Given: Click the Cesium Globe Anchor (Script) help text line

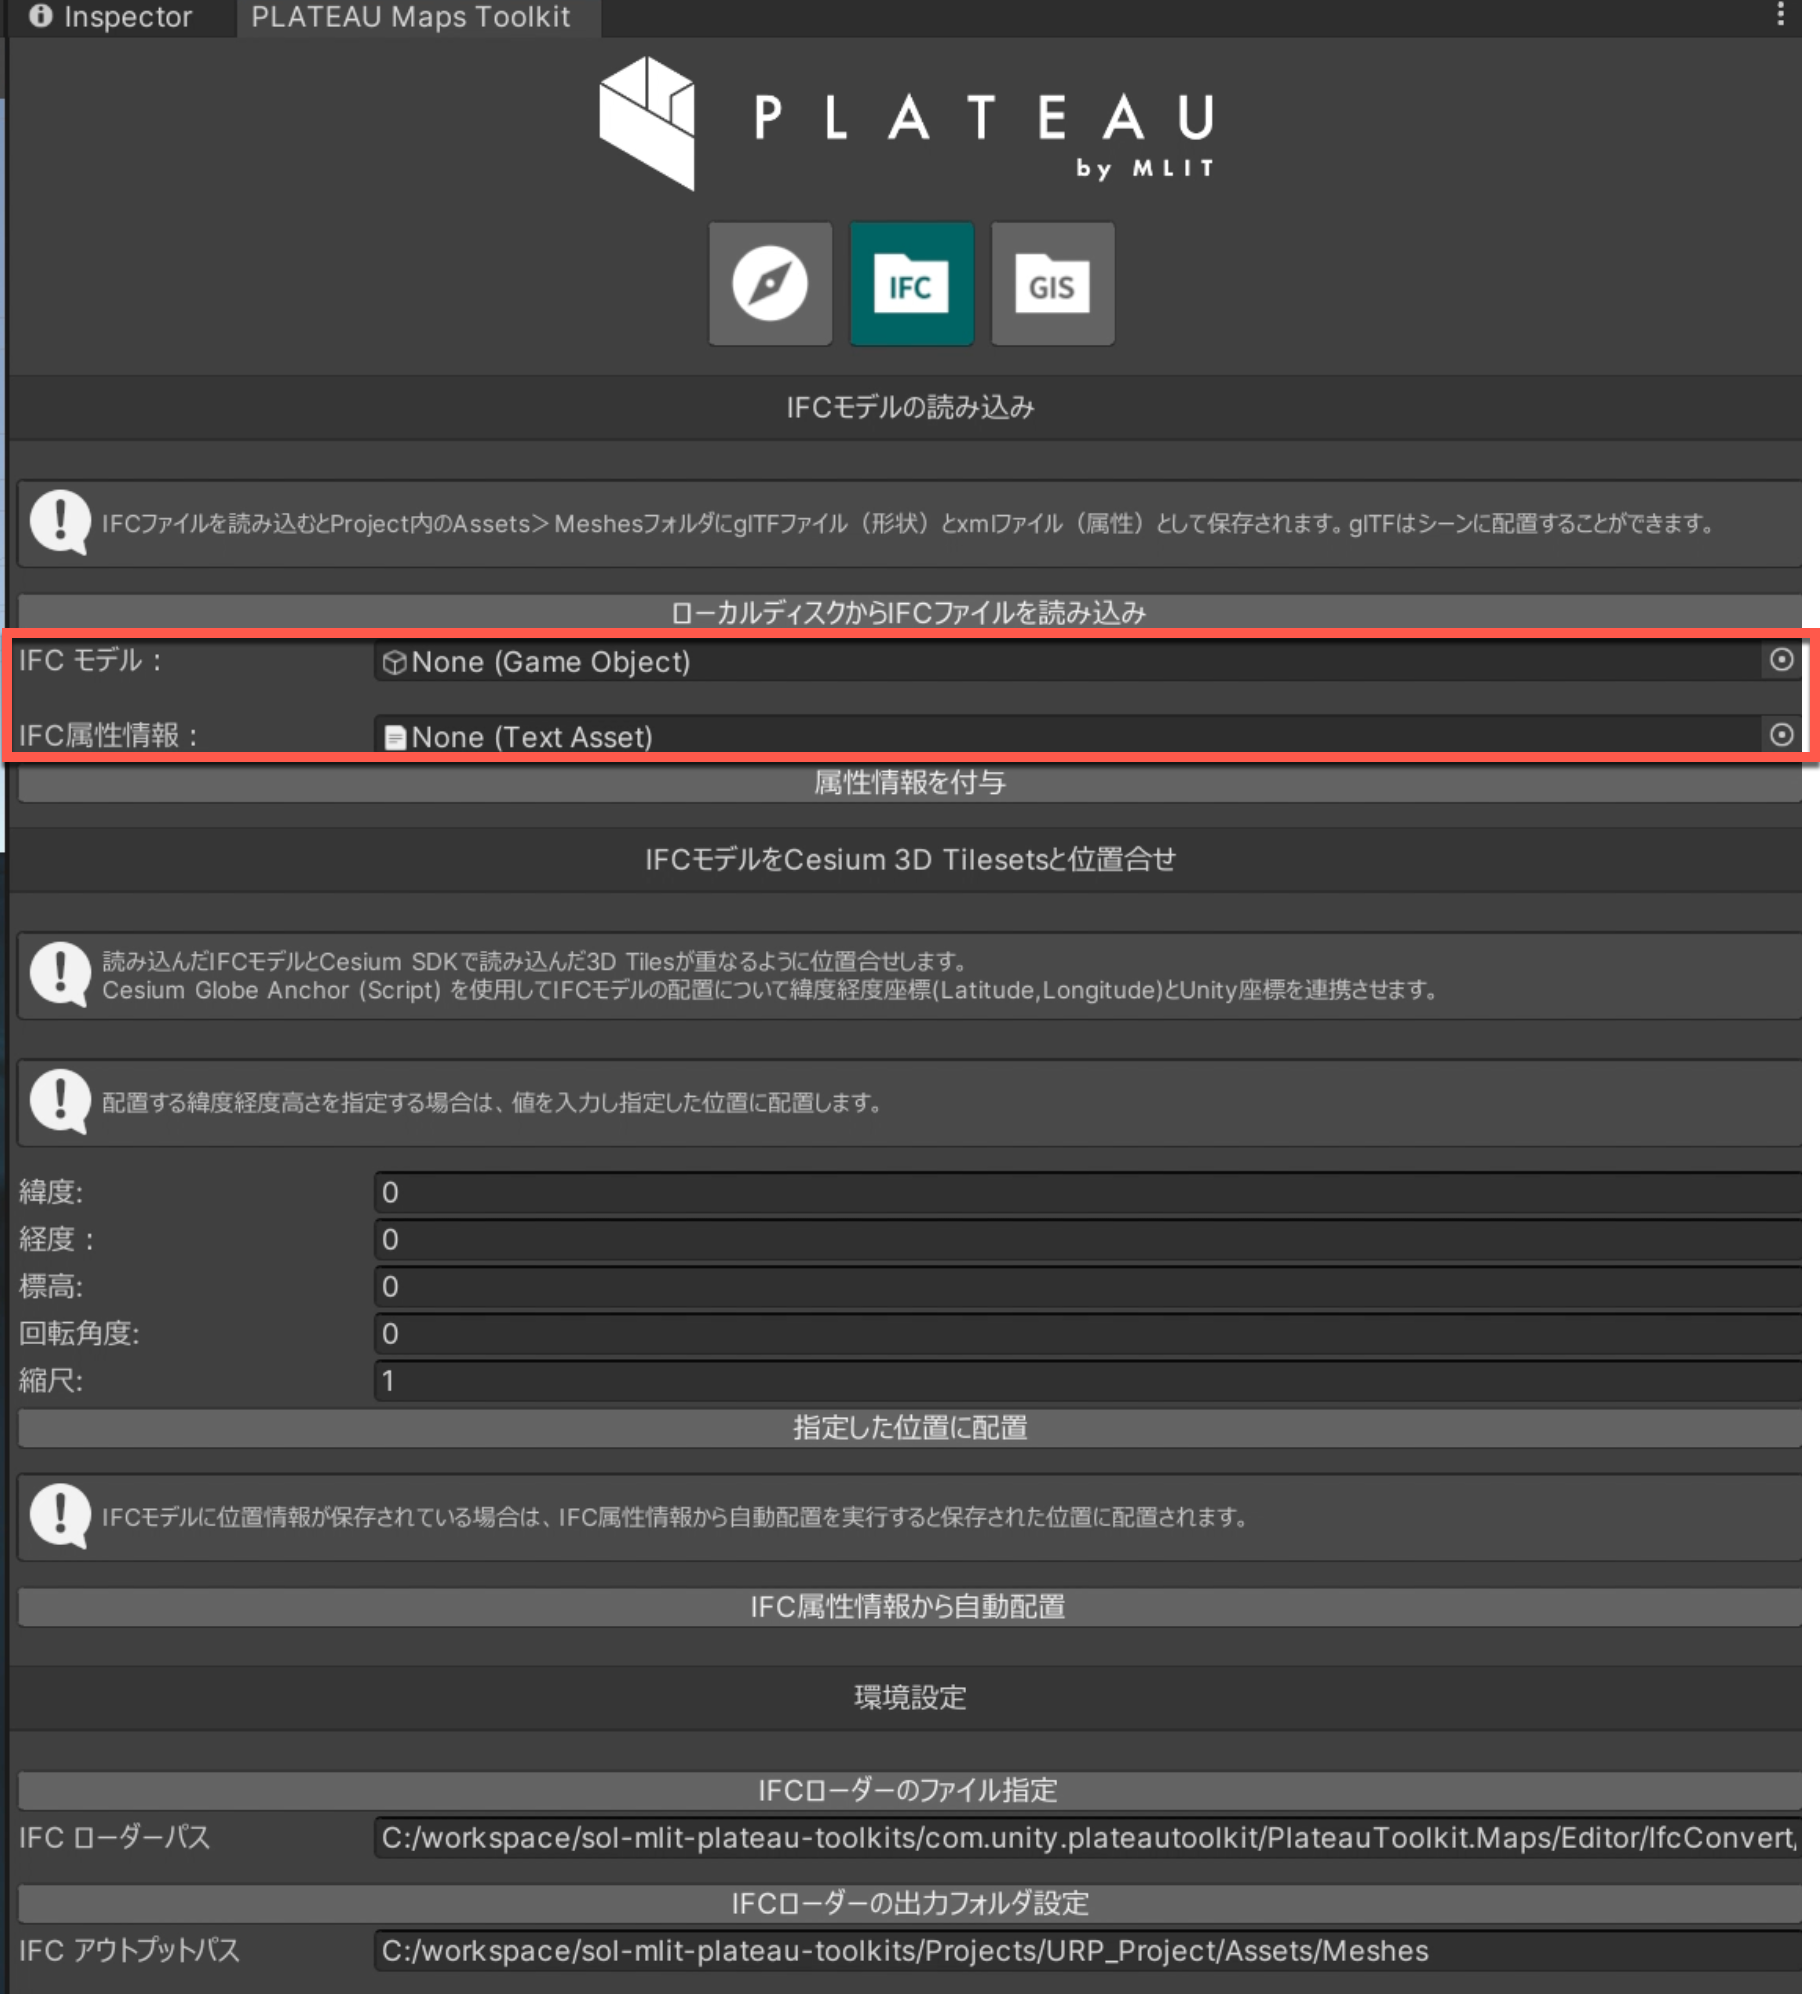Looking at the screenshot, I should pyautogui.click(x=770, y=990).
